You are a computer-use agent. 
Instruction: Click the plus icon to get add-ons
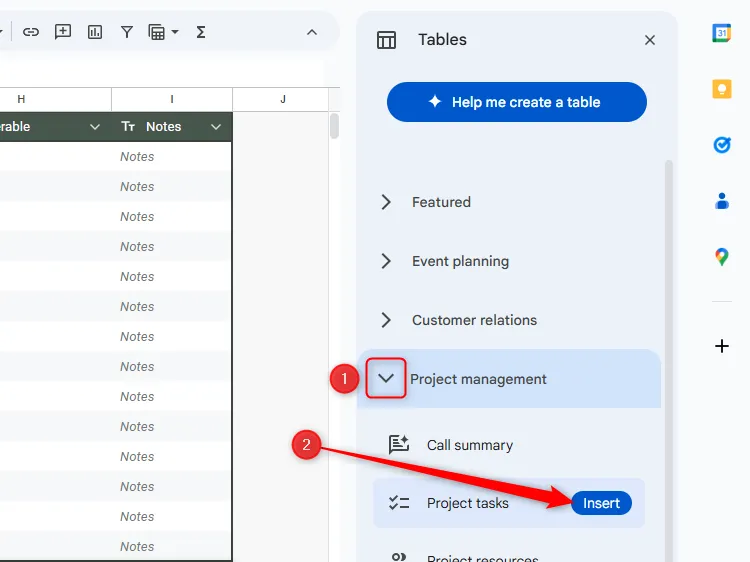721,346
